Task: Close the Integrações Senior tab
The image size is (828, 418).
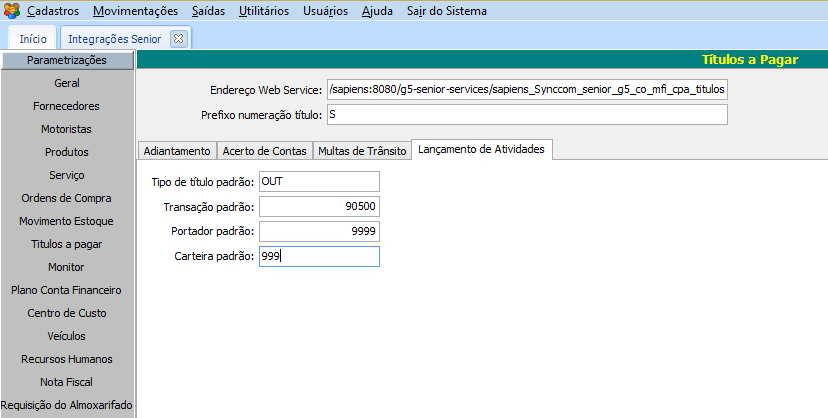Action: tap(178, 39)
